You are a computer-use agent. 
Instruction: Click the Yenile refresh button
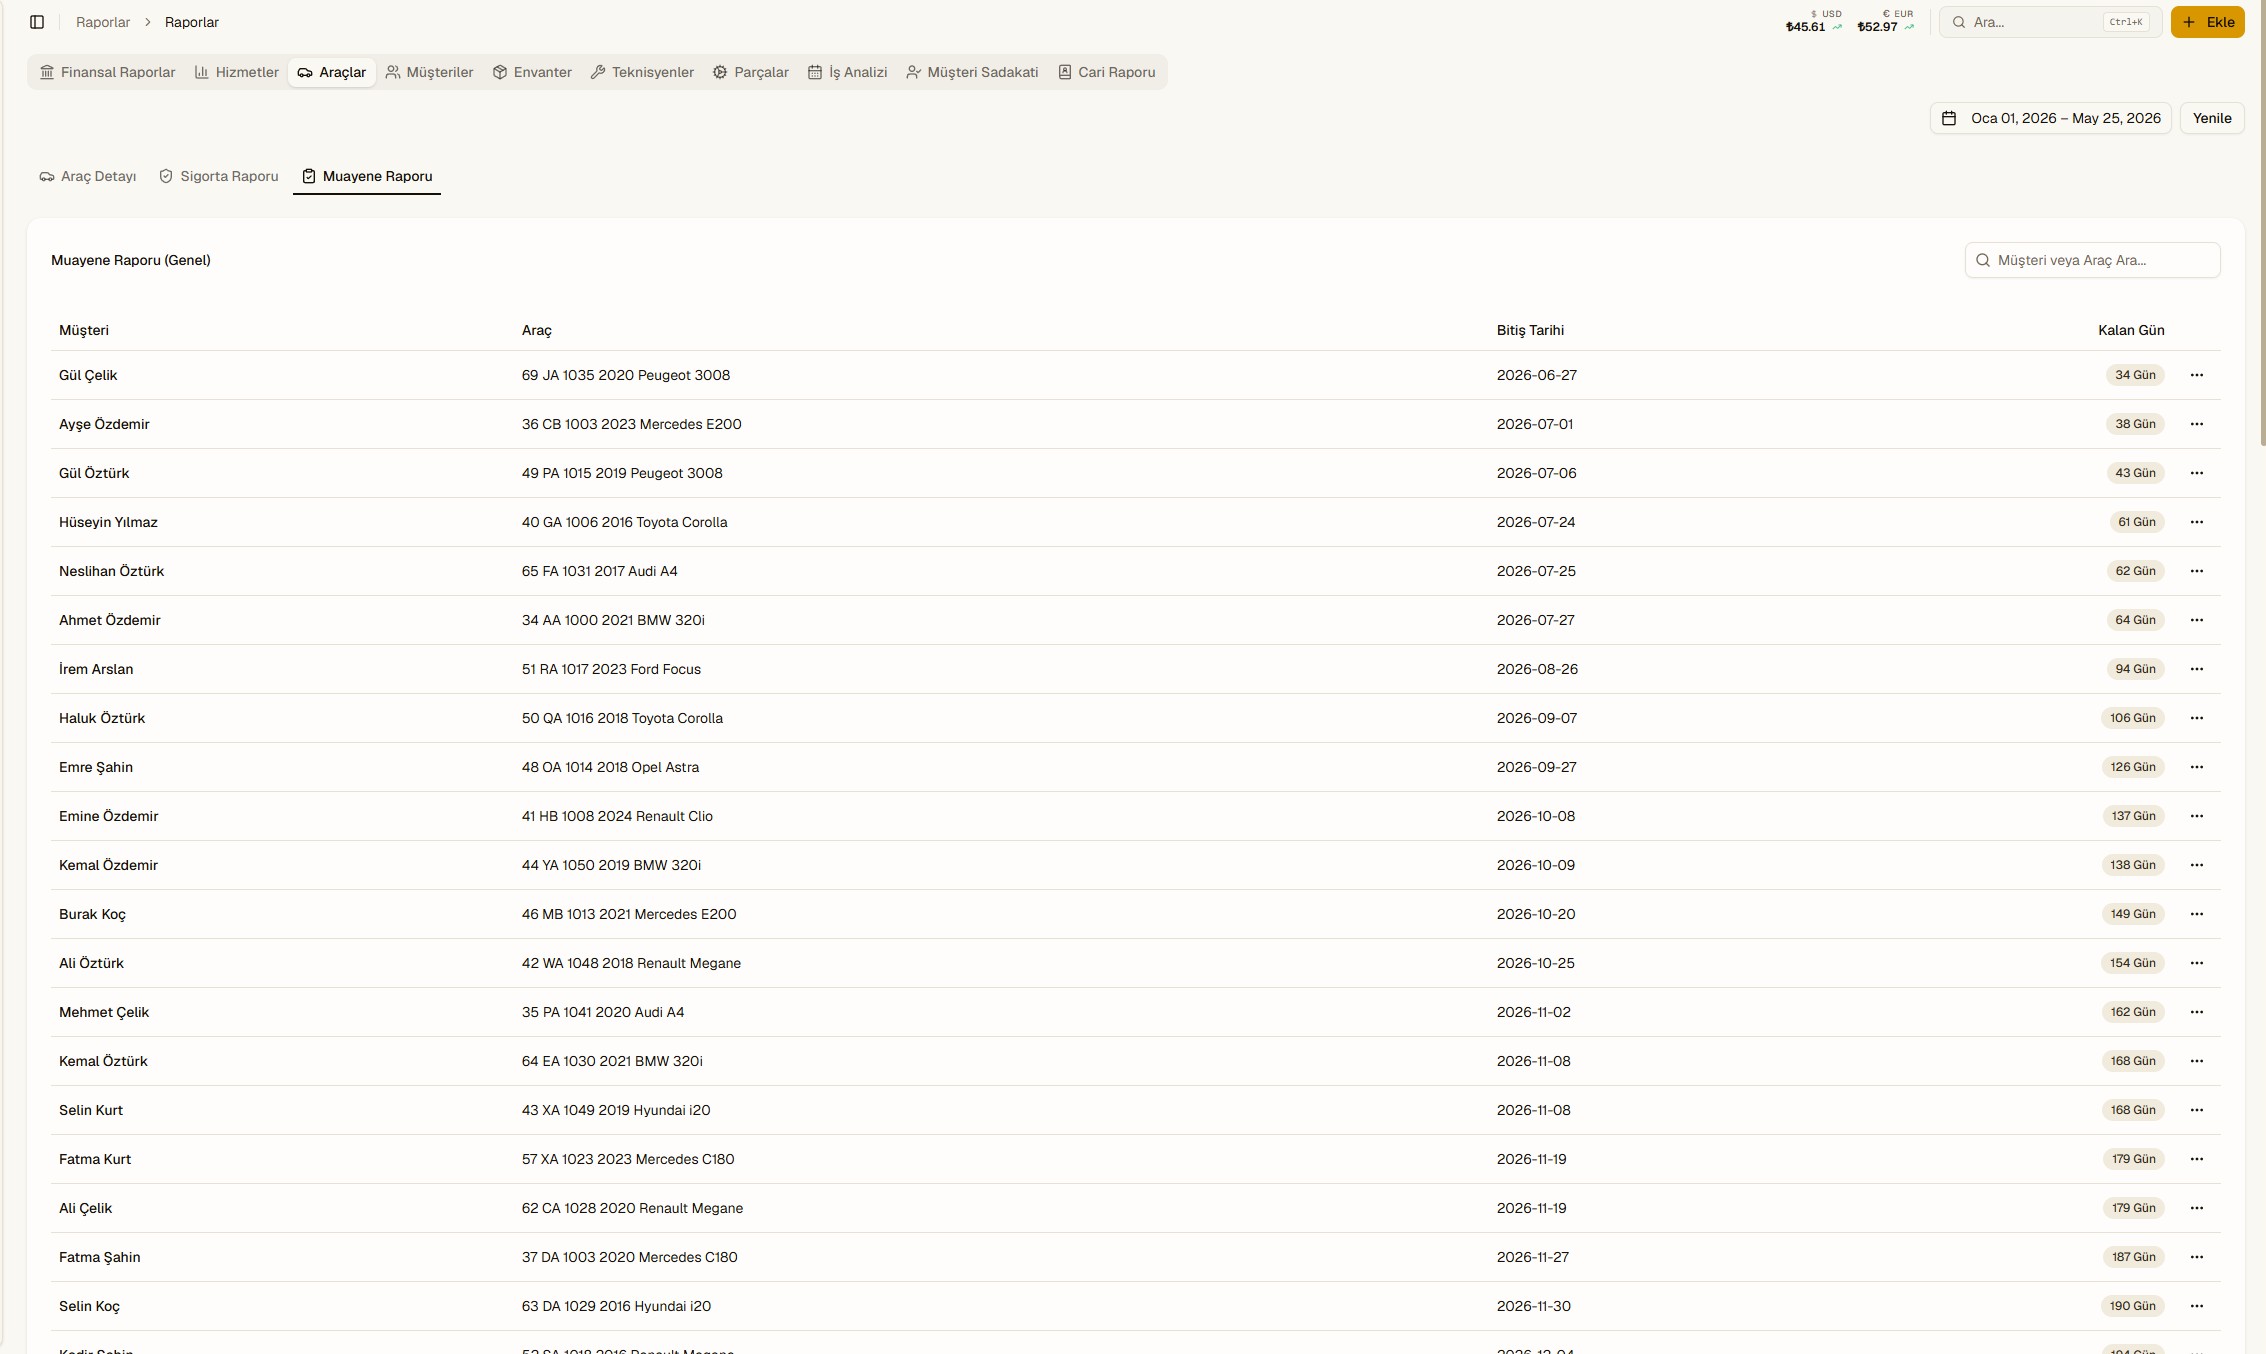(2212, 118)
